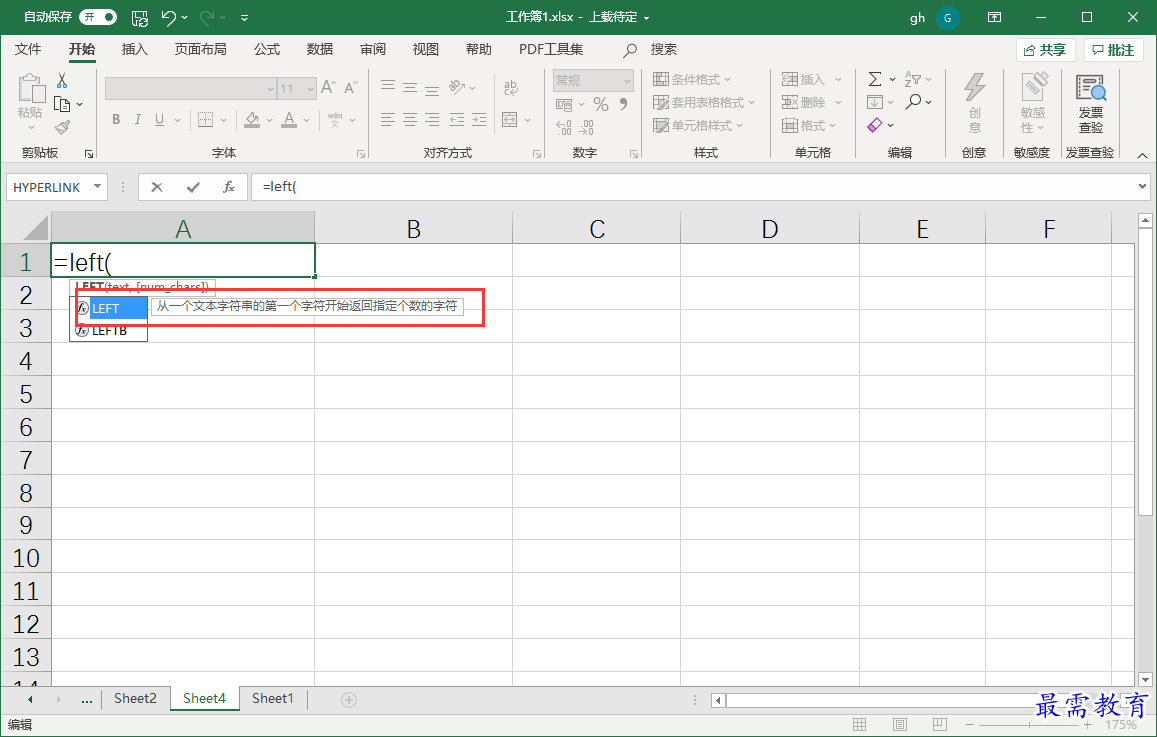The width and height of the screenshot is (1157, 737).
Task: Open the 单元格样式 dropdown
Action: pyautogui.click(x=698, y=125)
